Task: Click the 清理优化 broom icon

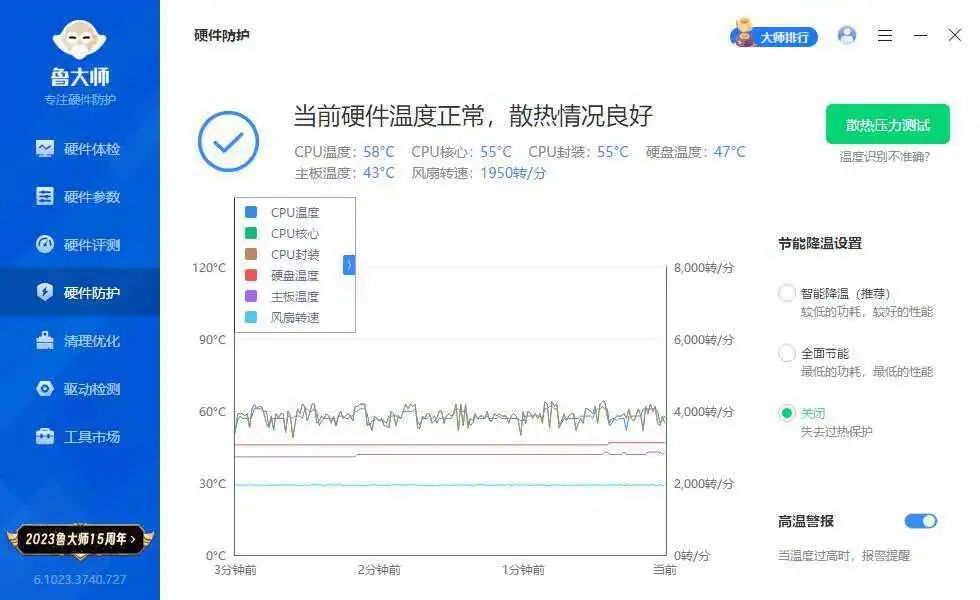Action: [x=45, y=340]
